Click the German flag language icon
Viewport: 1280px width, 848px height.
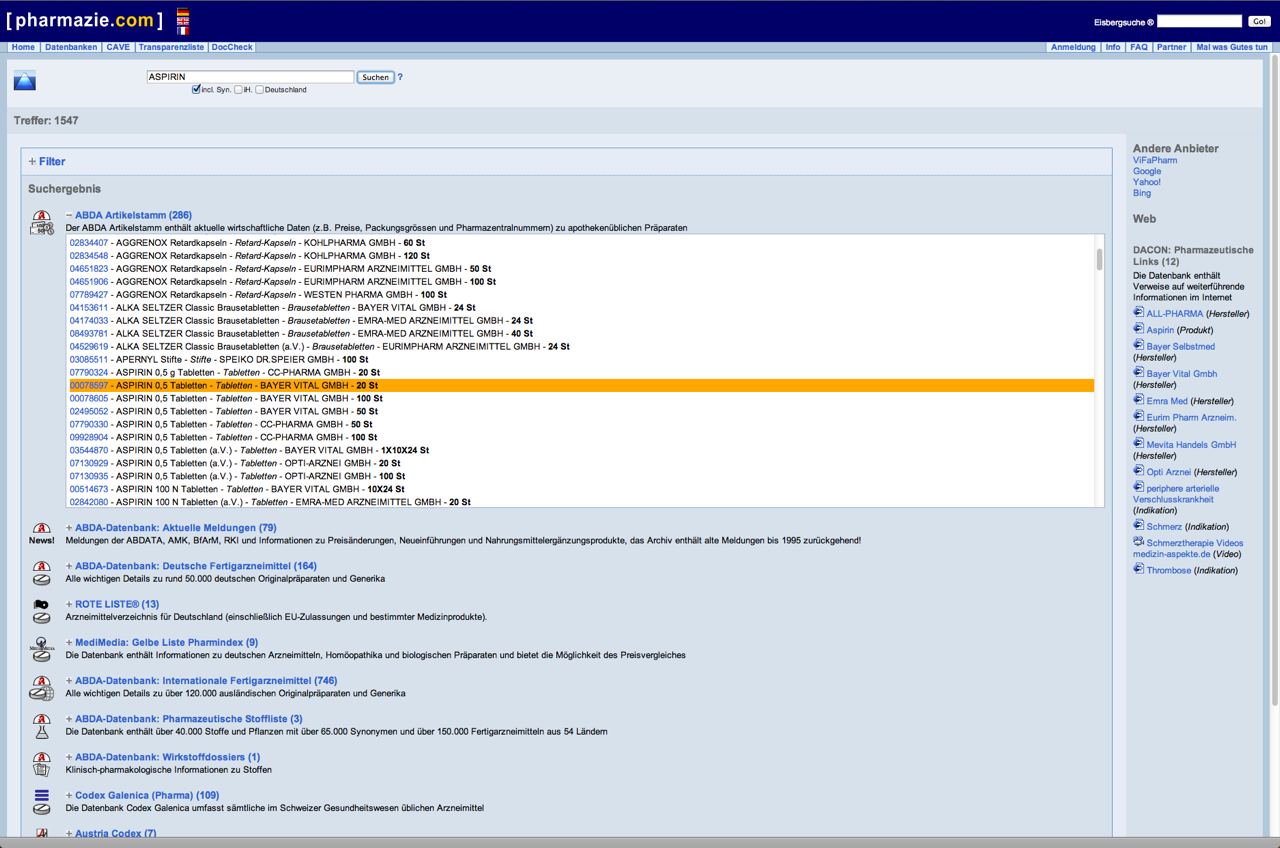[183, 13]
